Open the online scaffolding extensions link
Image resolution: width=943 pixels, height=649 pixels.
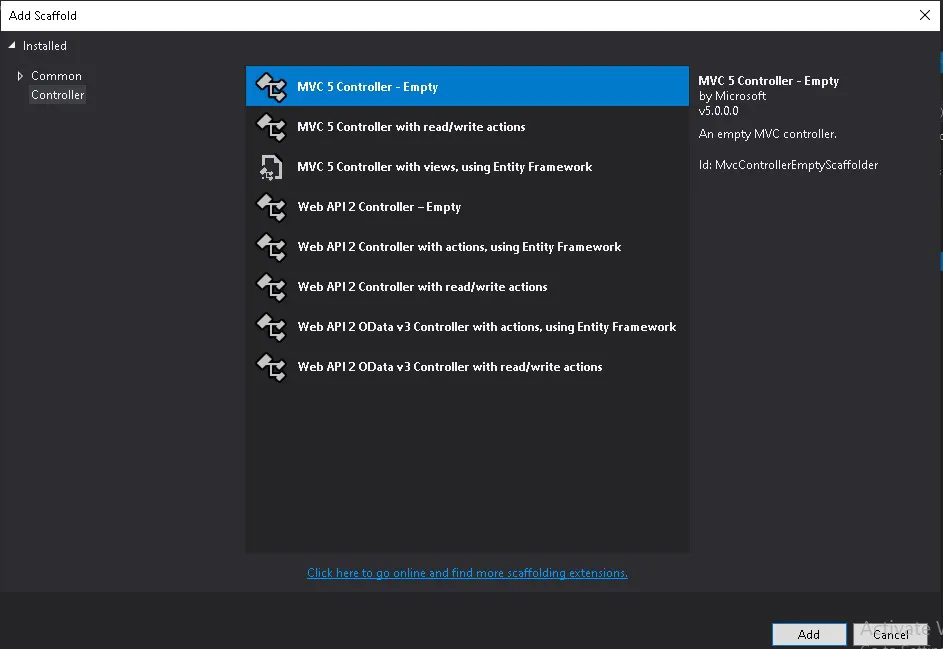[467, 573]
